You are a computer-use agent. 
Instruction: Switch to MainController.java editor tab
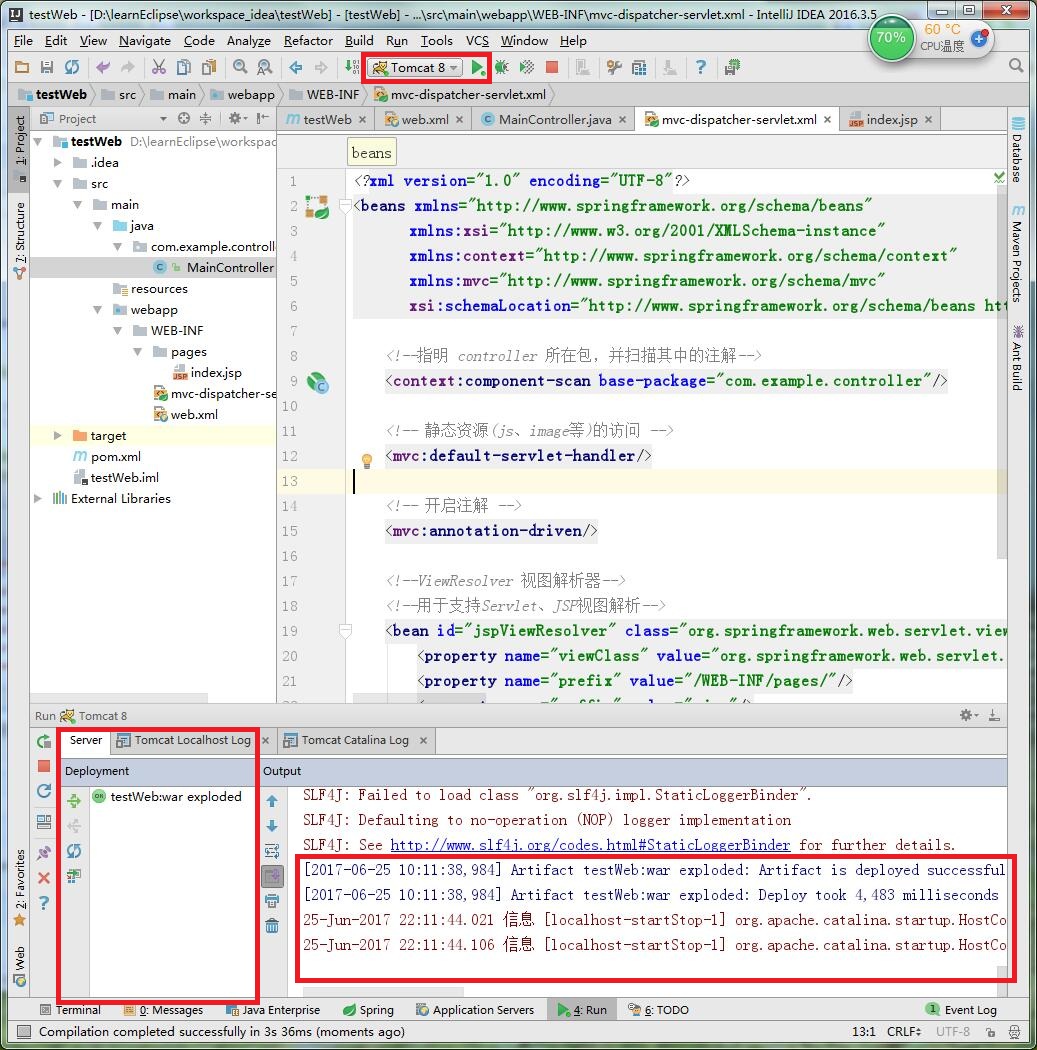tap(555, 119)
